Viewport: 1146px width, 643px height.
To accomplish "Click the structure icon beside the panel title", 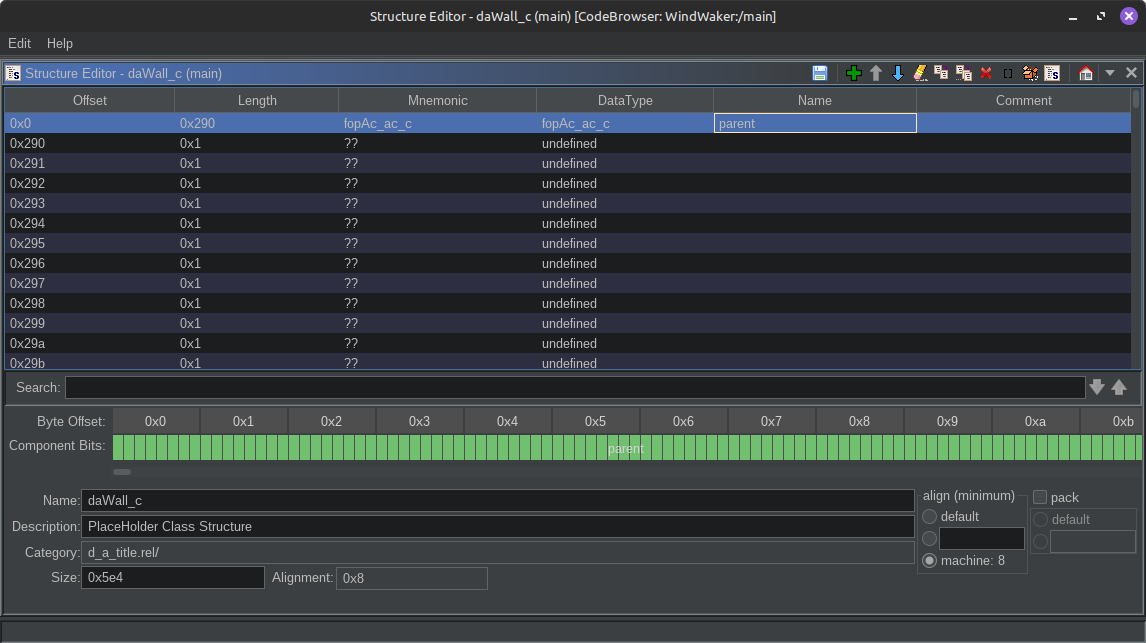I will pos(13,73).
